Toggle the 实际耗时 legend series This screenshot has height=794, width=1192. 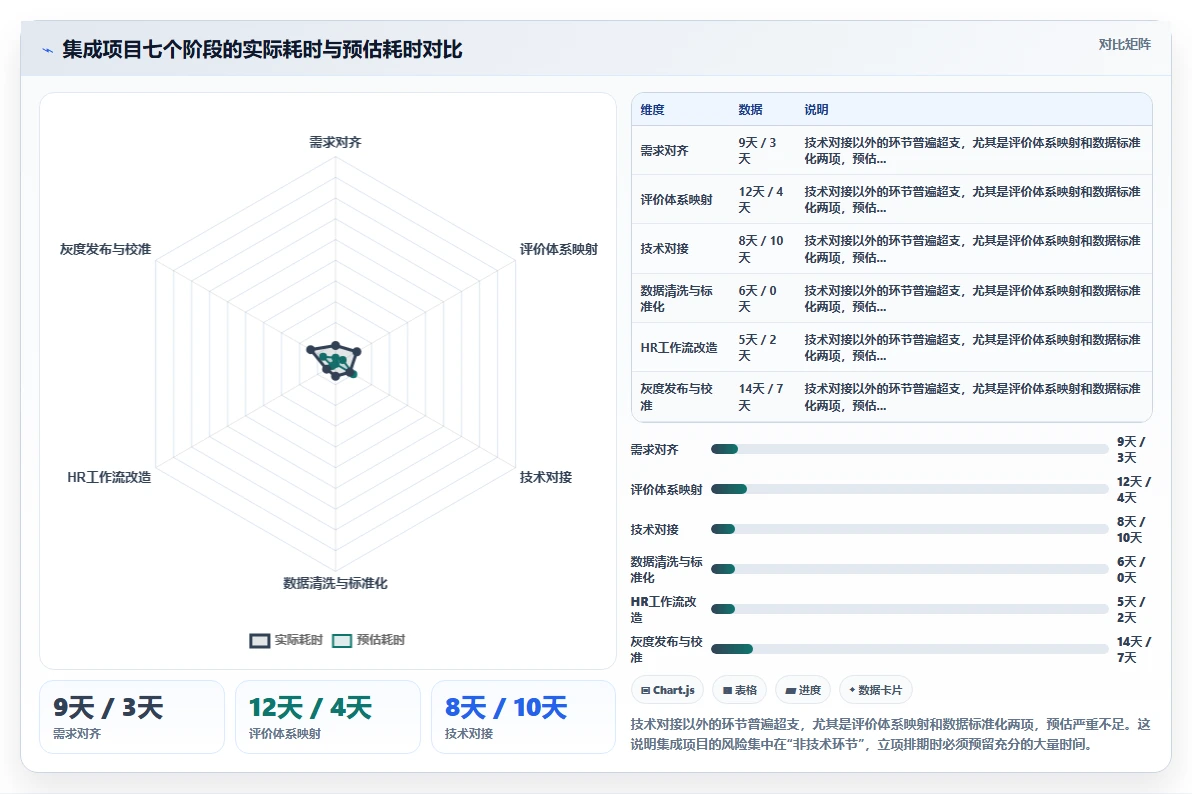[x=287, y=640]
